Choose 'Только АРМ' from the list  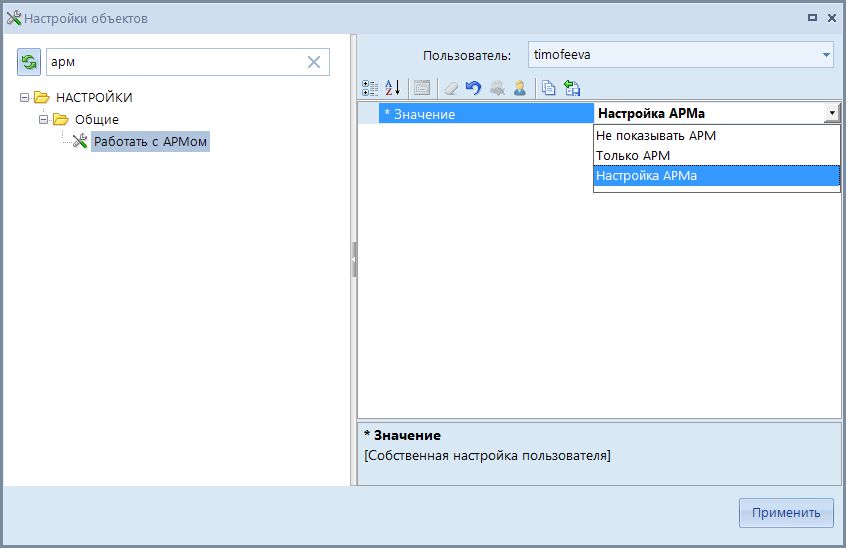coord(633,156)
